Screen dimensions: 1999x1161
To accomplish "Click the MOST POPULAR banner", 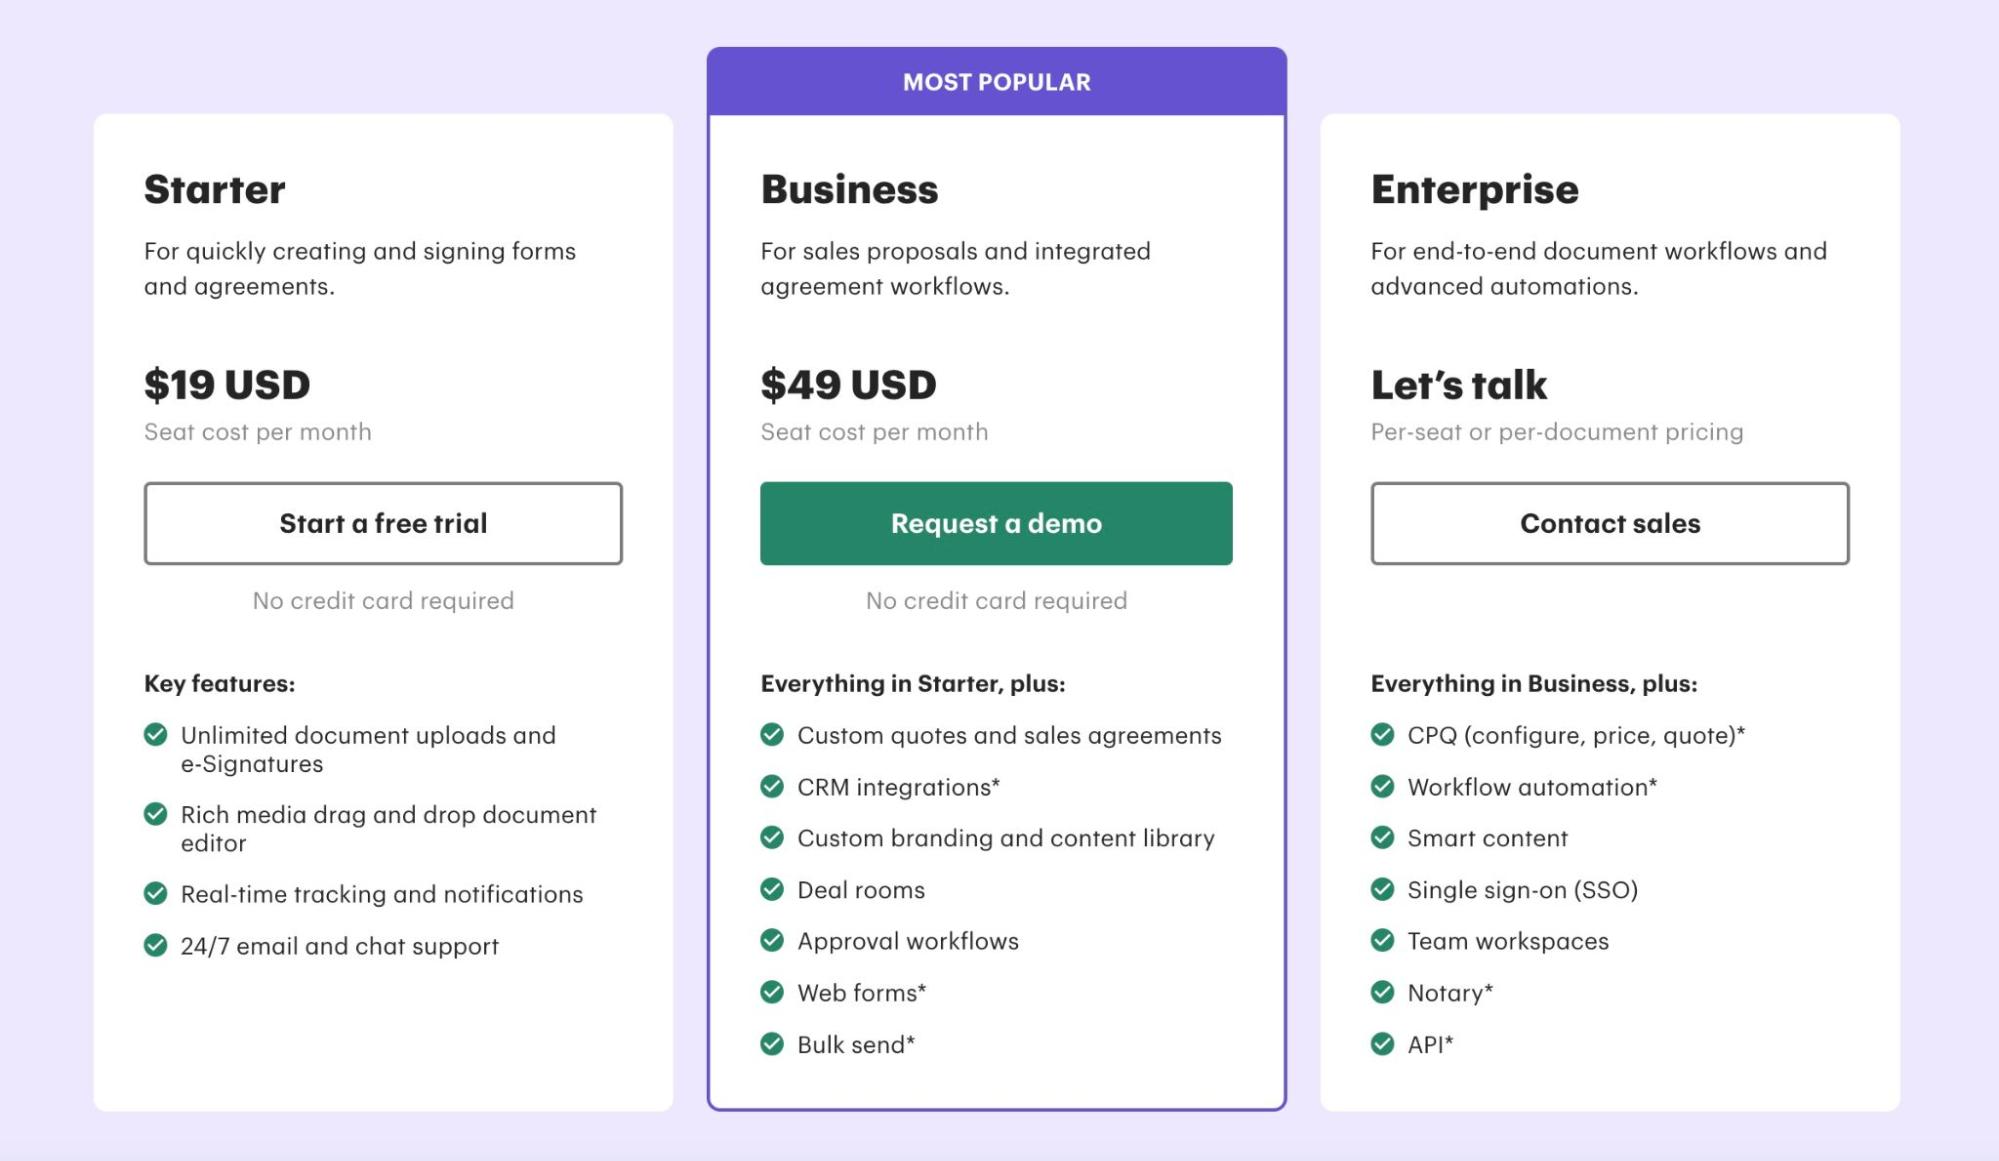I will 996,82.
